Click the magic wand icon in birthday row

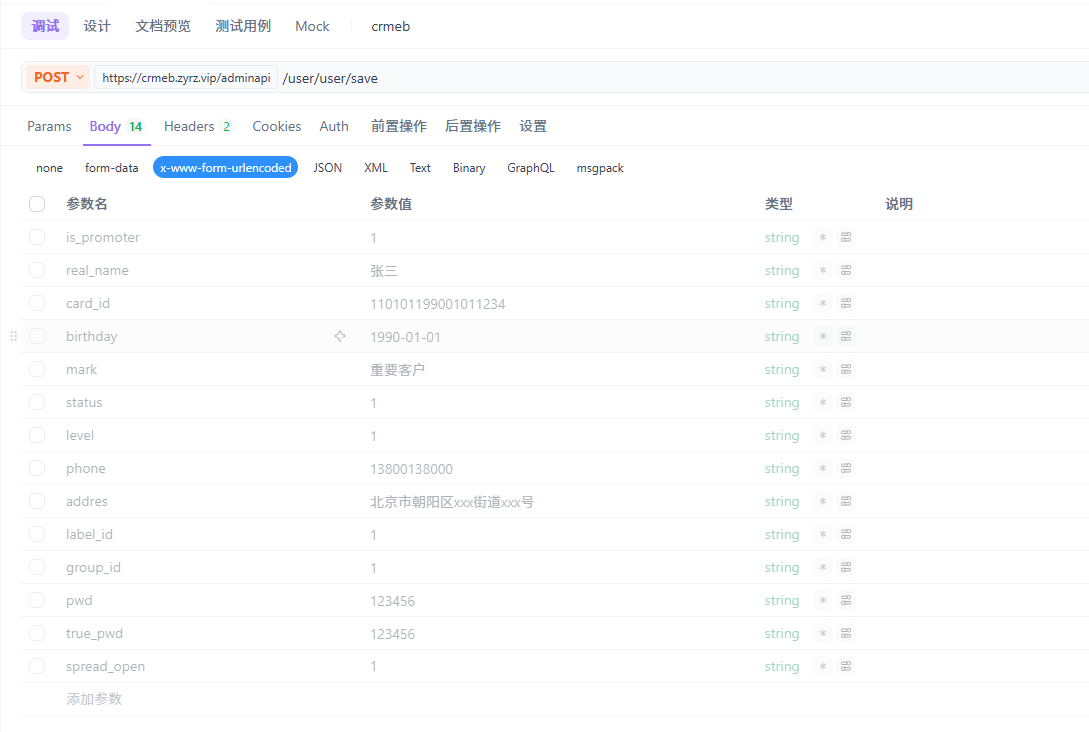(x=340, y=336)
